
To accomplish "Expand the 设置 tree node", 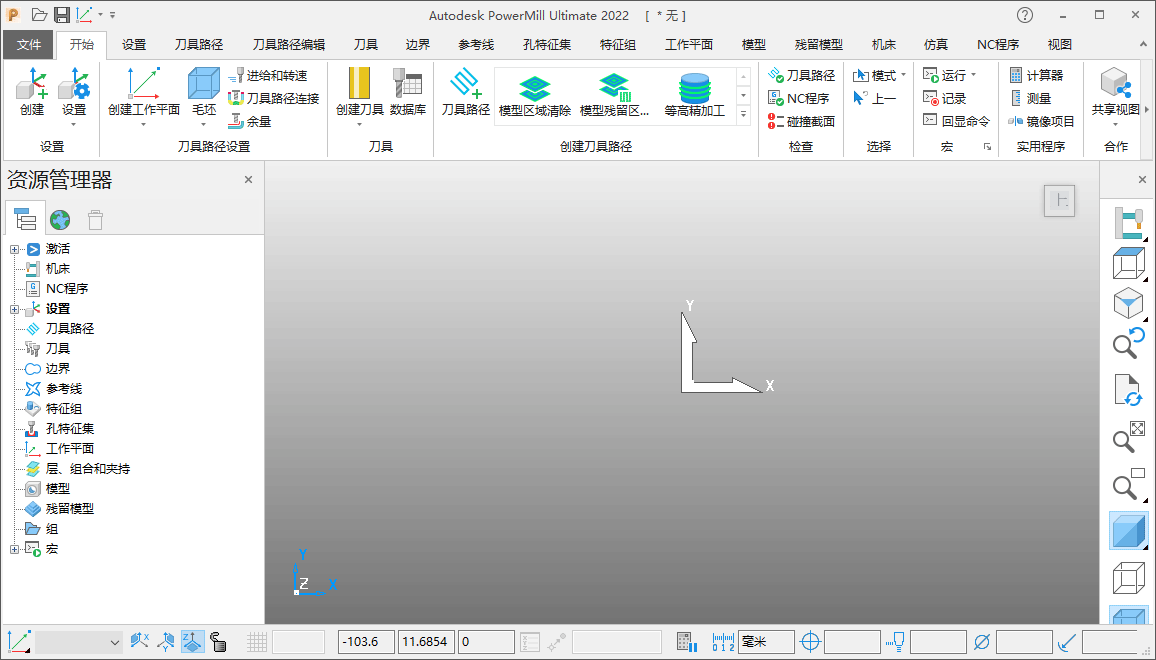I will (x=14, y=309).
